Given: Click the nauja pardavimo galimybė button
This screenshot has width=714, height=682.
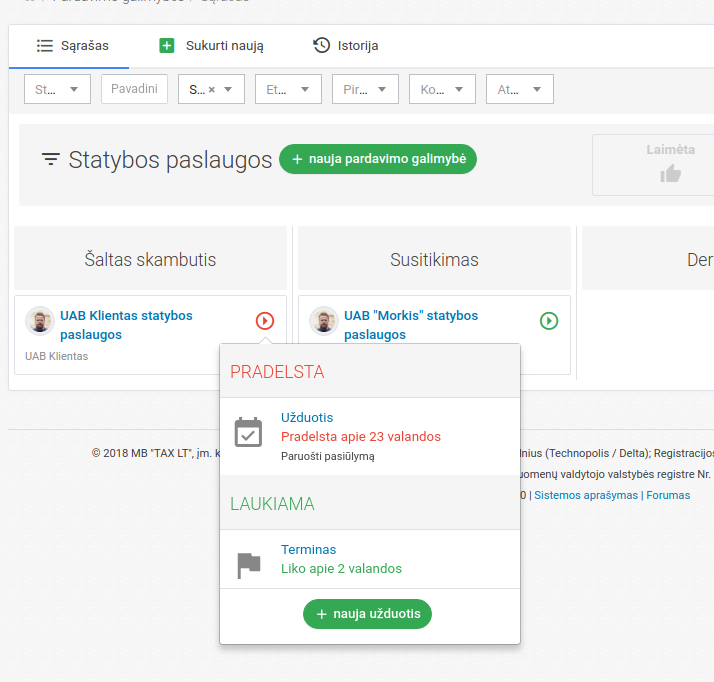Looking at the screenshot, I should [378, 159].
